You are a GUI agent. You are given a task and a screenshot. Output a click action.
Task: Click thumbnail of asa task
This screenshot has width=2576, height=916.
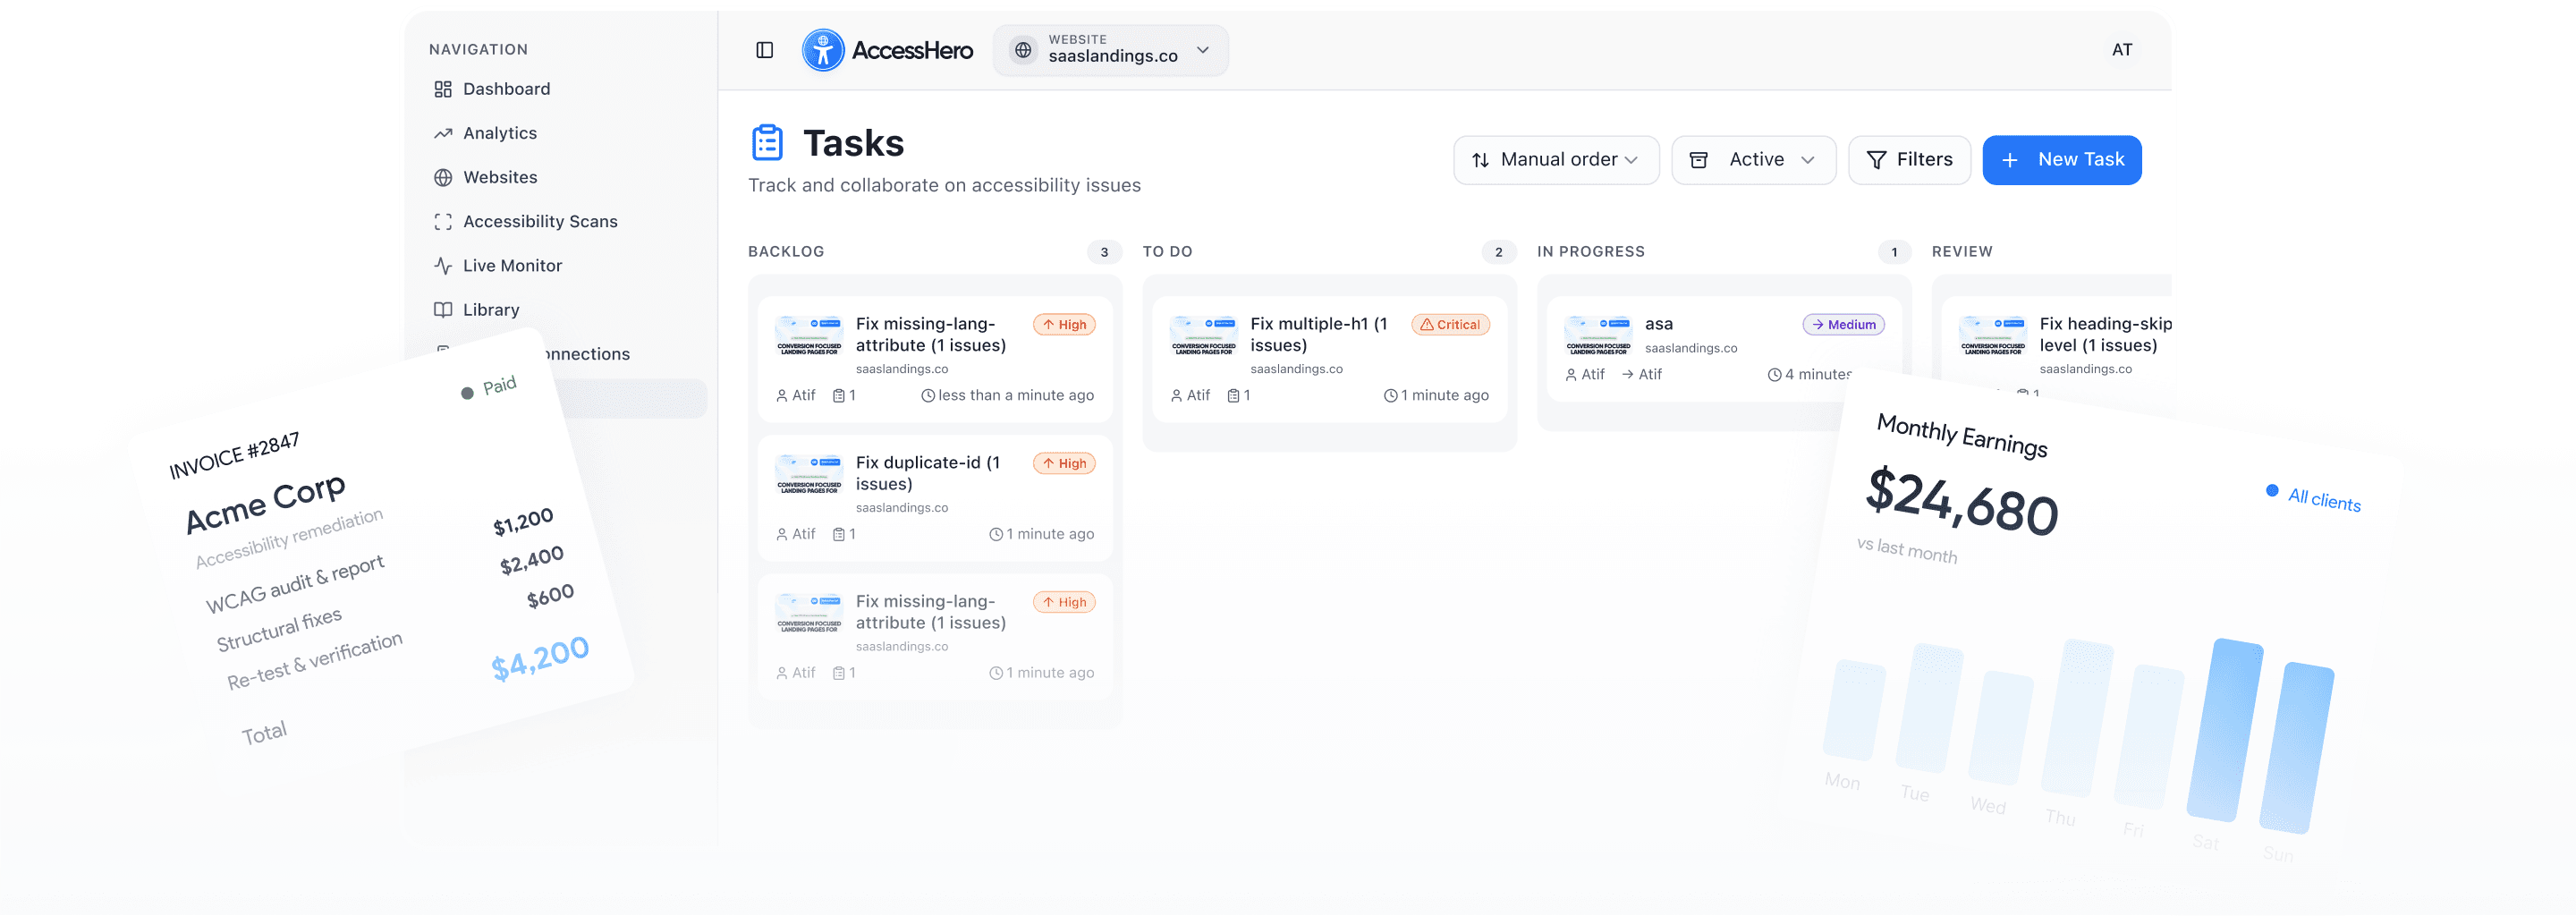tap(1598, 336)
